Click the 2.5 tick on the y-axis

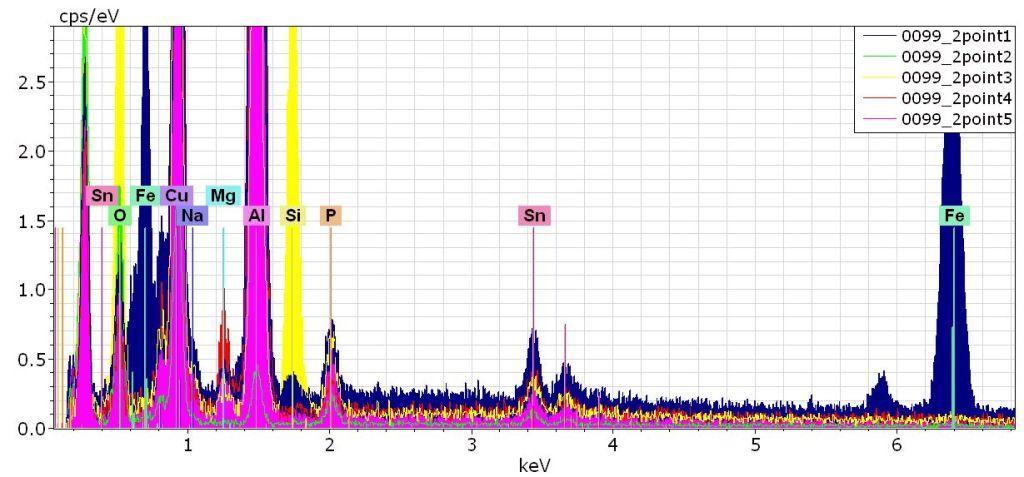(31, 82)
